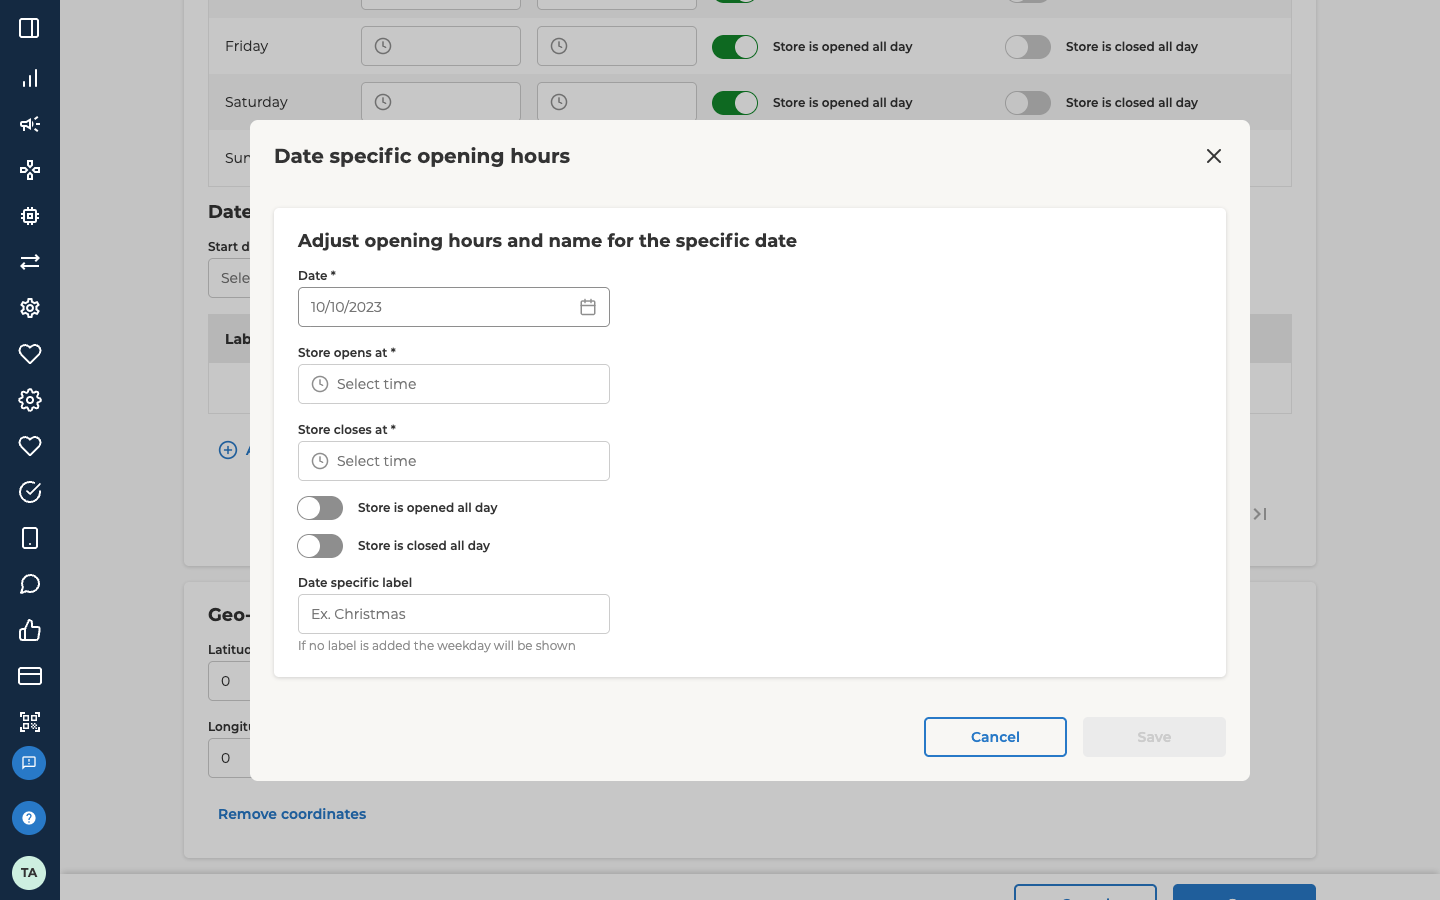The image size is (1440, 900).
Task: Turn off Saturday Store is opened all day
Action: point(735,103)
